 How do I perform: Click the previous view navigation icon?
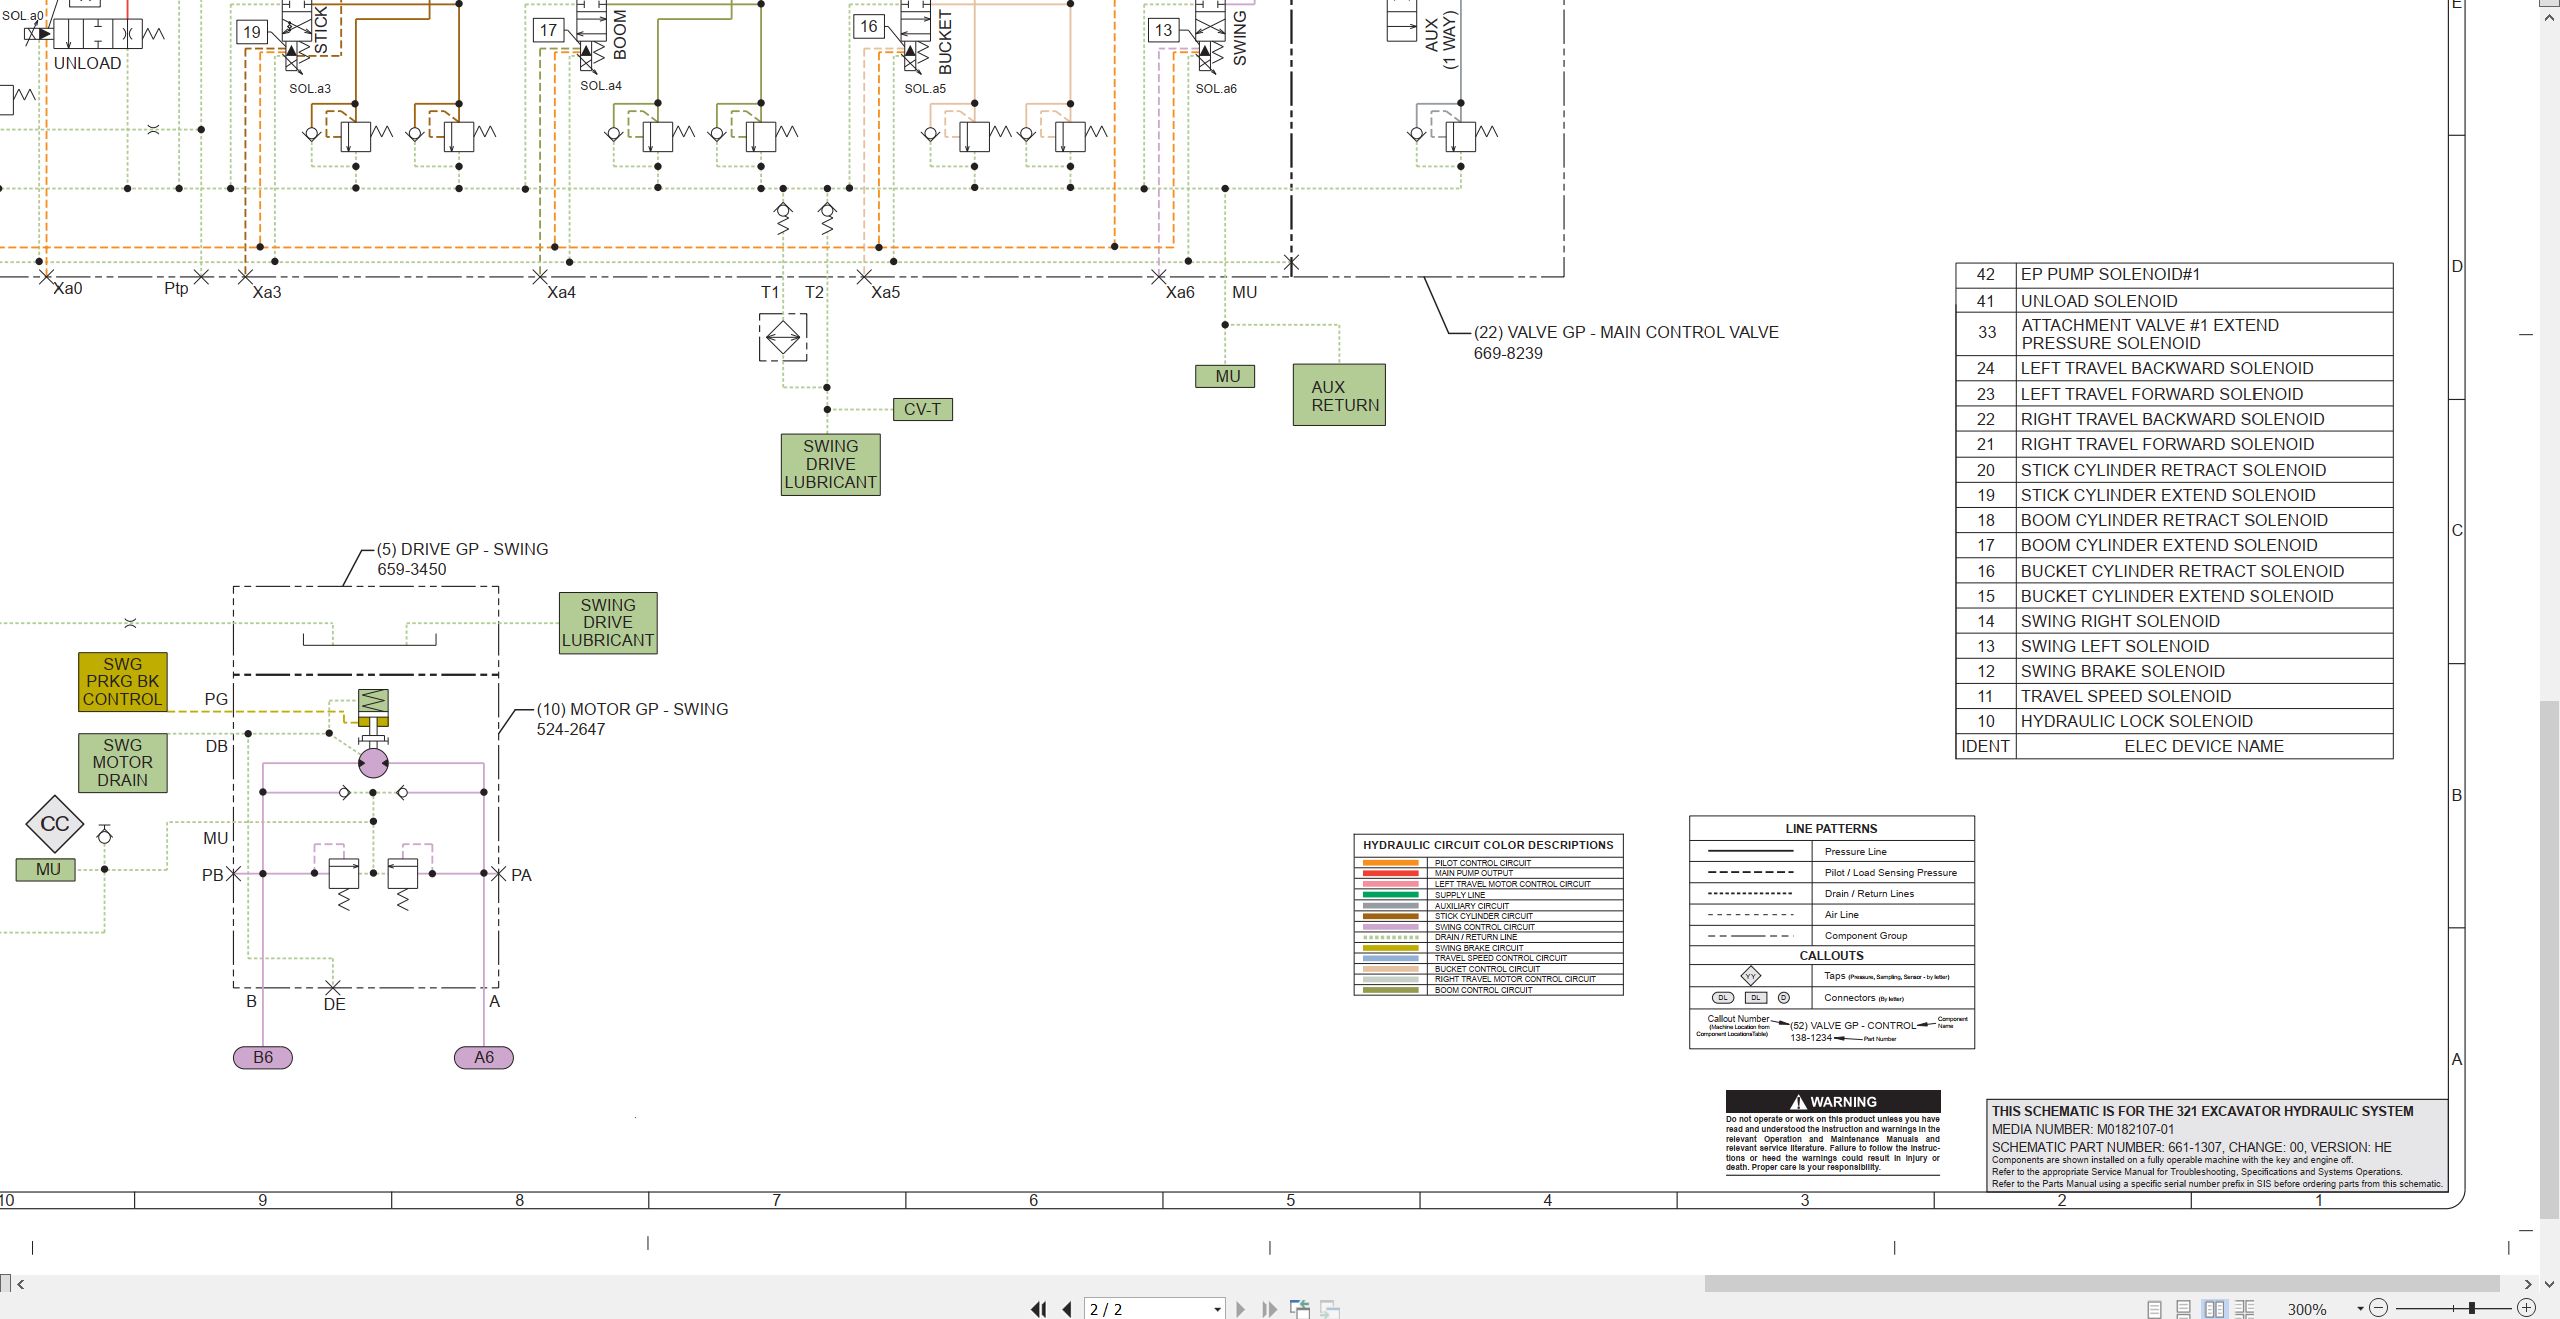point(1300,1308)
